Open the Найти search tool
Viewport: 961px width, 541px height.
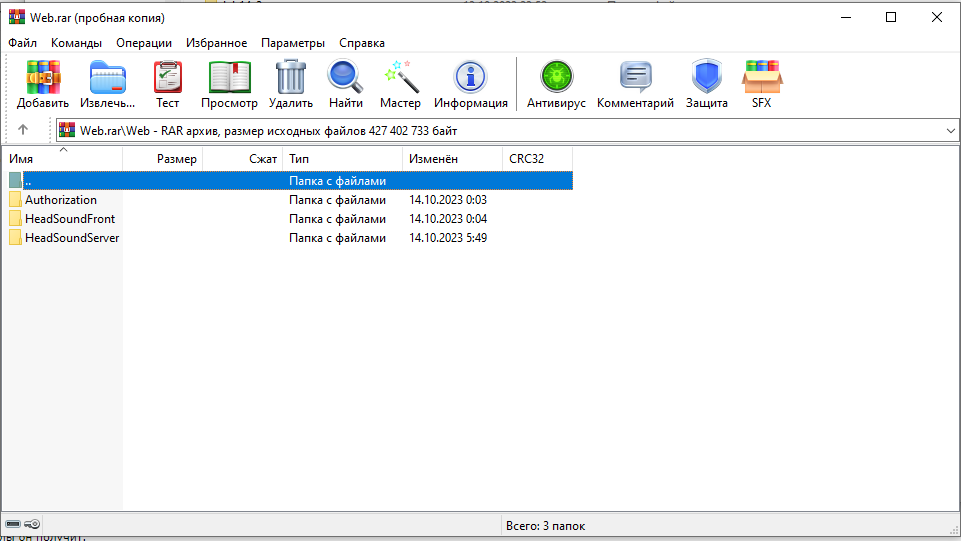coord(345,84)
